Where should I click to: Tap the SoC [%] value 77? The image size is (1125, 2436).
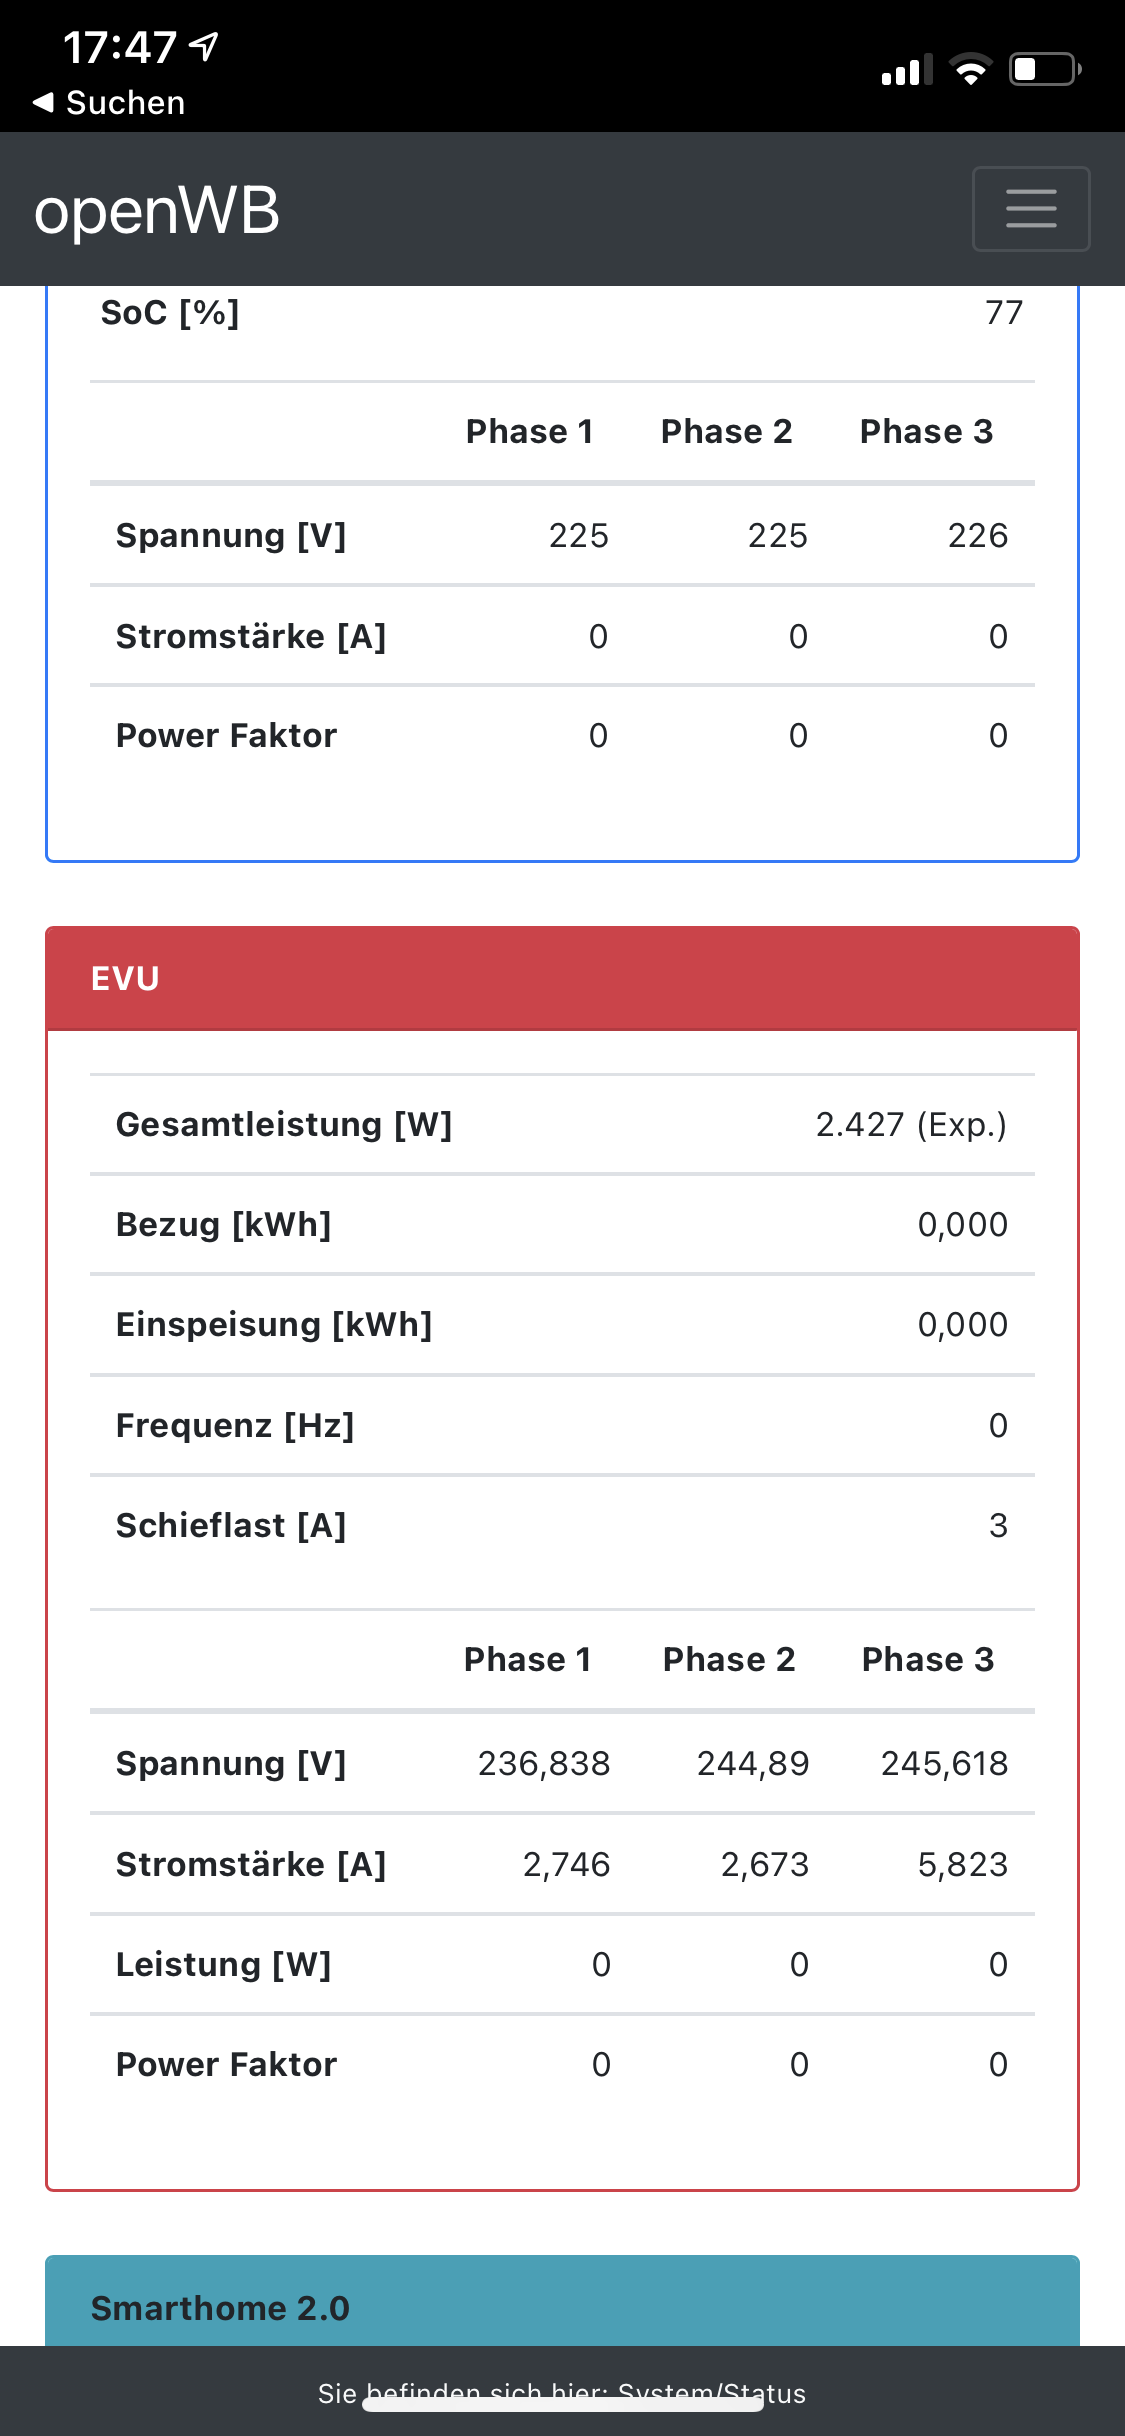(x=1003, y=313)
